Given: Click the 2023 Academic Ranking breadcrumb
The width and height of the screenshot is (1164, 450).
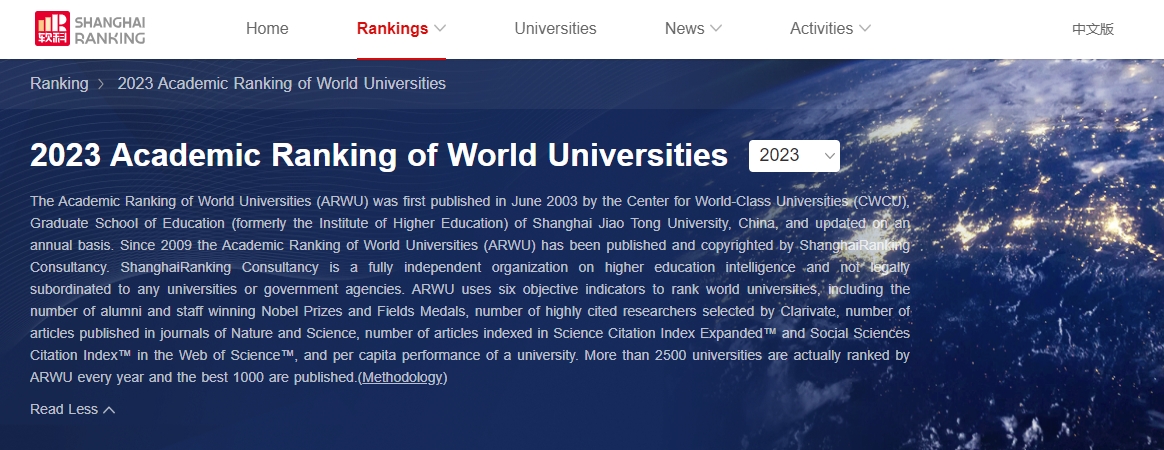Looking at the screenshot, I should click(281, 83).
